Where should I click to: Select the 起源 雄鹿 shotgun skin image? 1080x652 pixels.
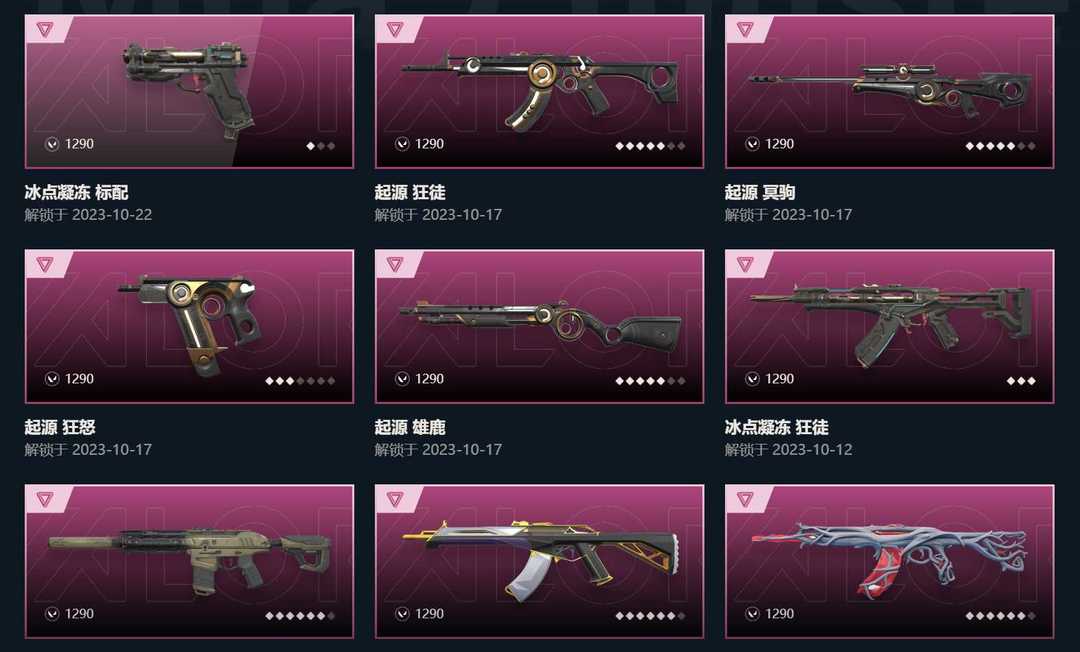click(x=539, y=326)
